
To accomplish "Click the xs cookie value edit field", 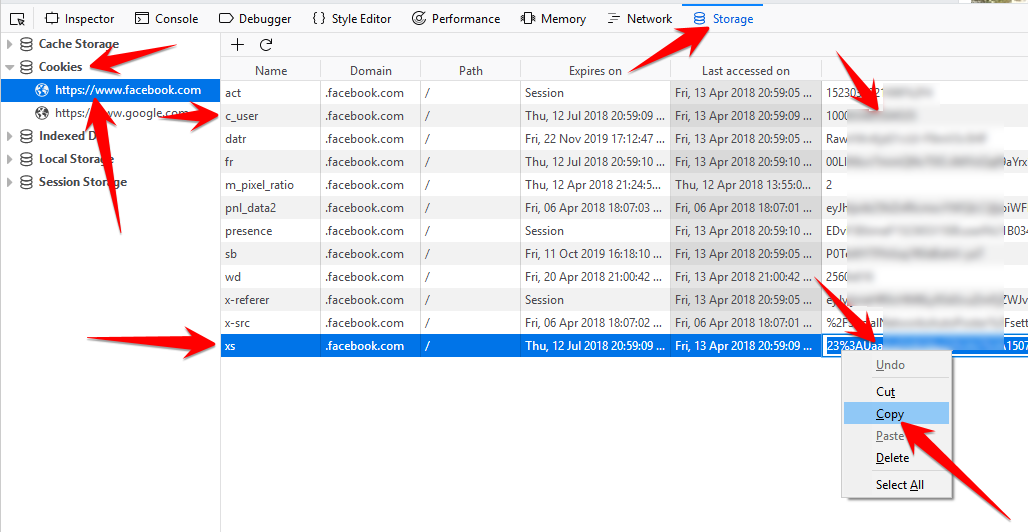I will coord(924,346).
